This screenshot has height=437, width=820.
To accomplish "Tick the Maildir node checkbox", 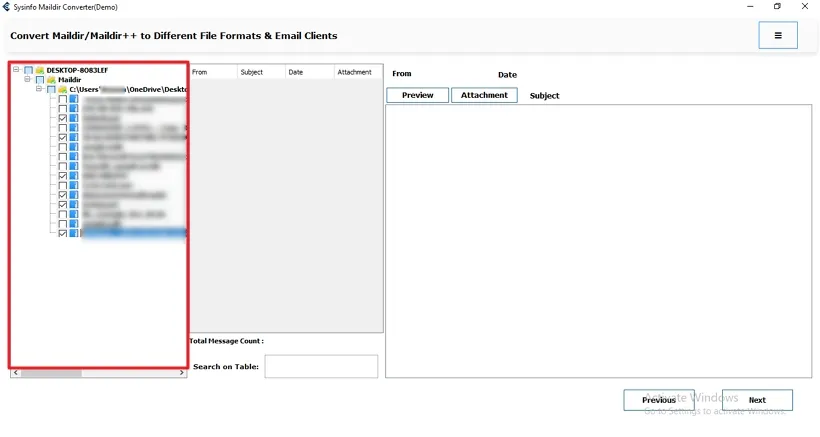I will (x=40, y=80).
